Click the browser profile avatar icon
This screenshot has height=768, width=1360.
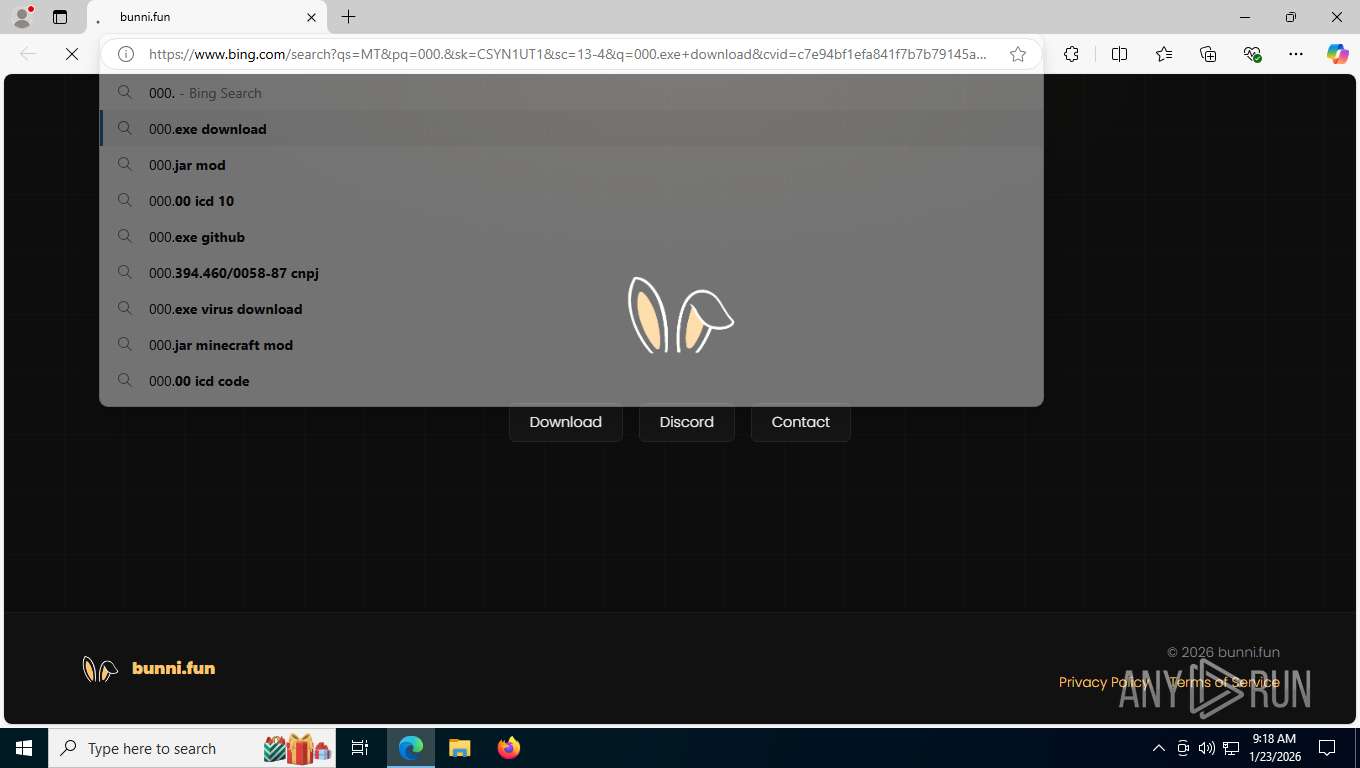click(x=22, y=17)
